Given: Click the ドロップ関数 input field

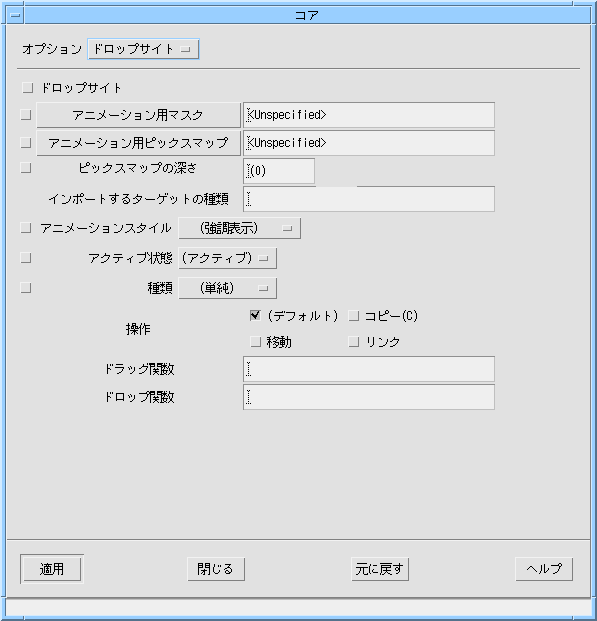Looking at the screenshot, I should click(x=369, y=397).
